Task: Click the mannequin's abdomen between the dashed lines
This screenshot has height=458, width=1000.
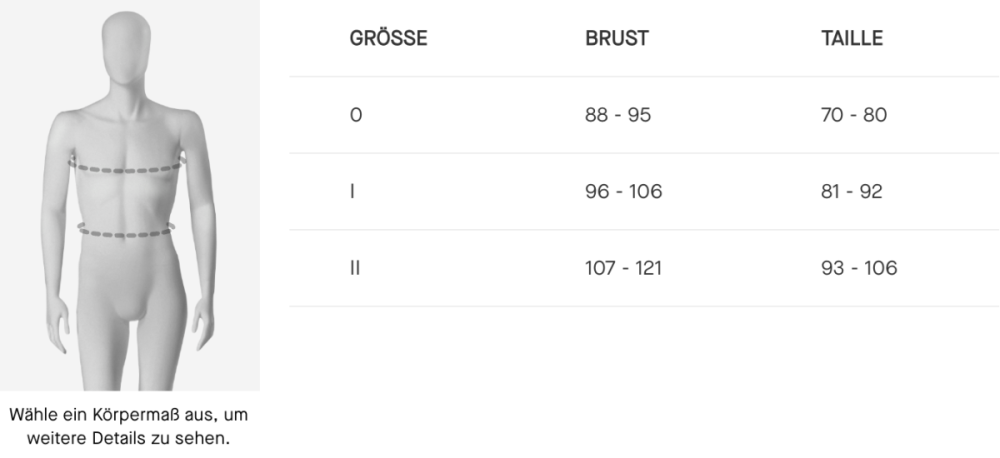Action: click(x=127, y=200)
